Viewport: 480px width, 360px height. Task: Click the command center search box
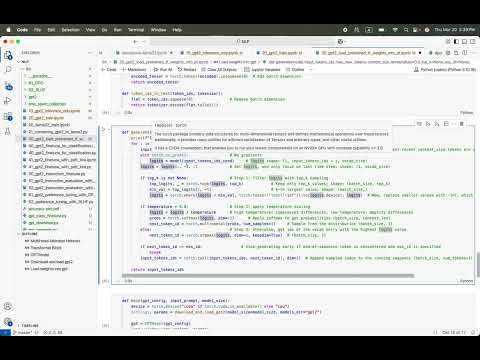243,42
